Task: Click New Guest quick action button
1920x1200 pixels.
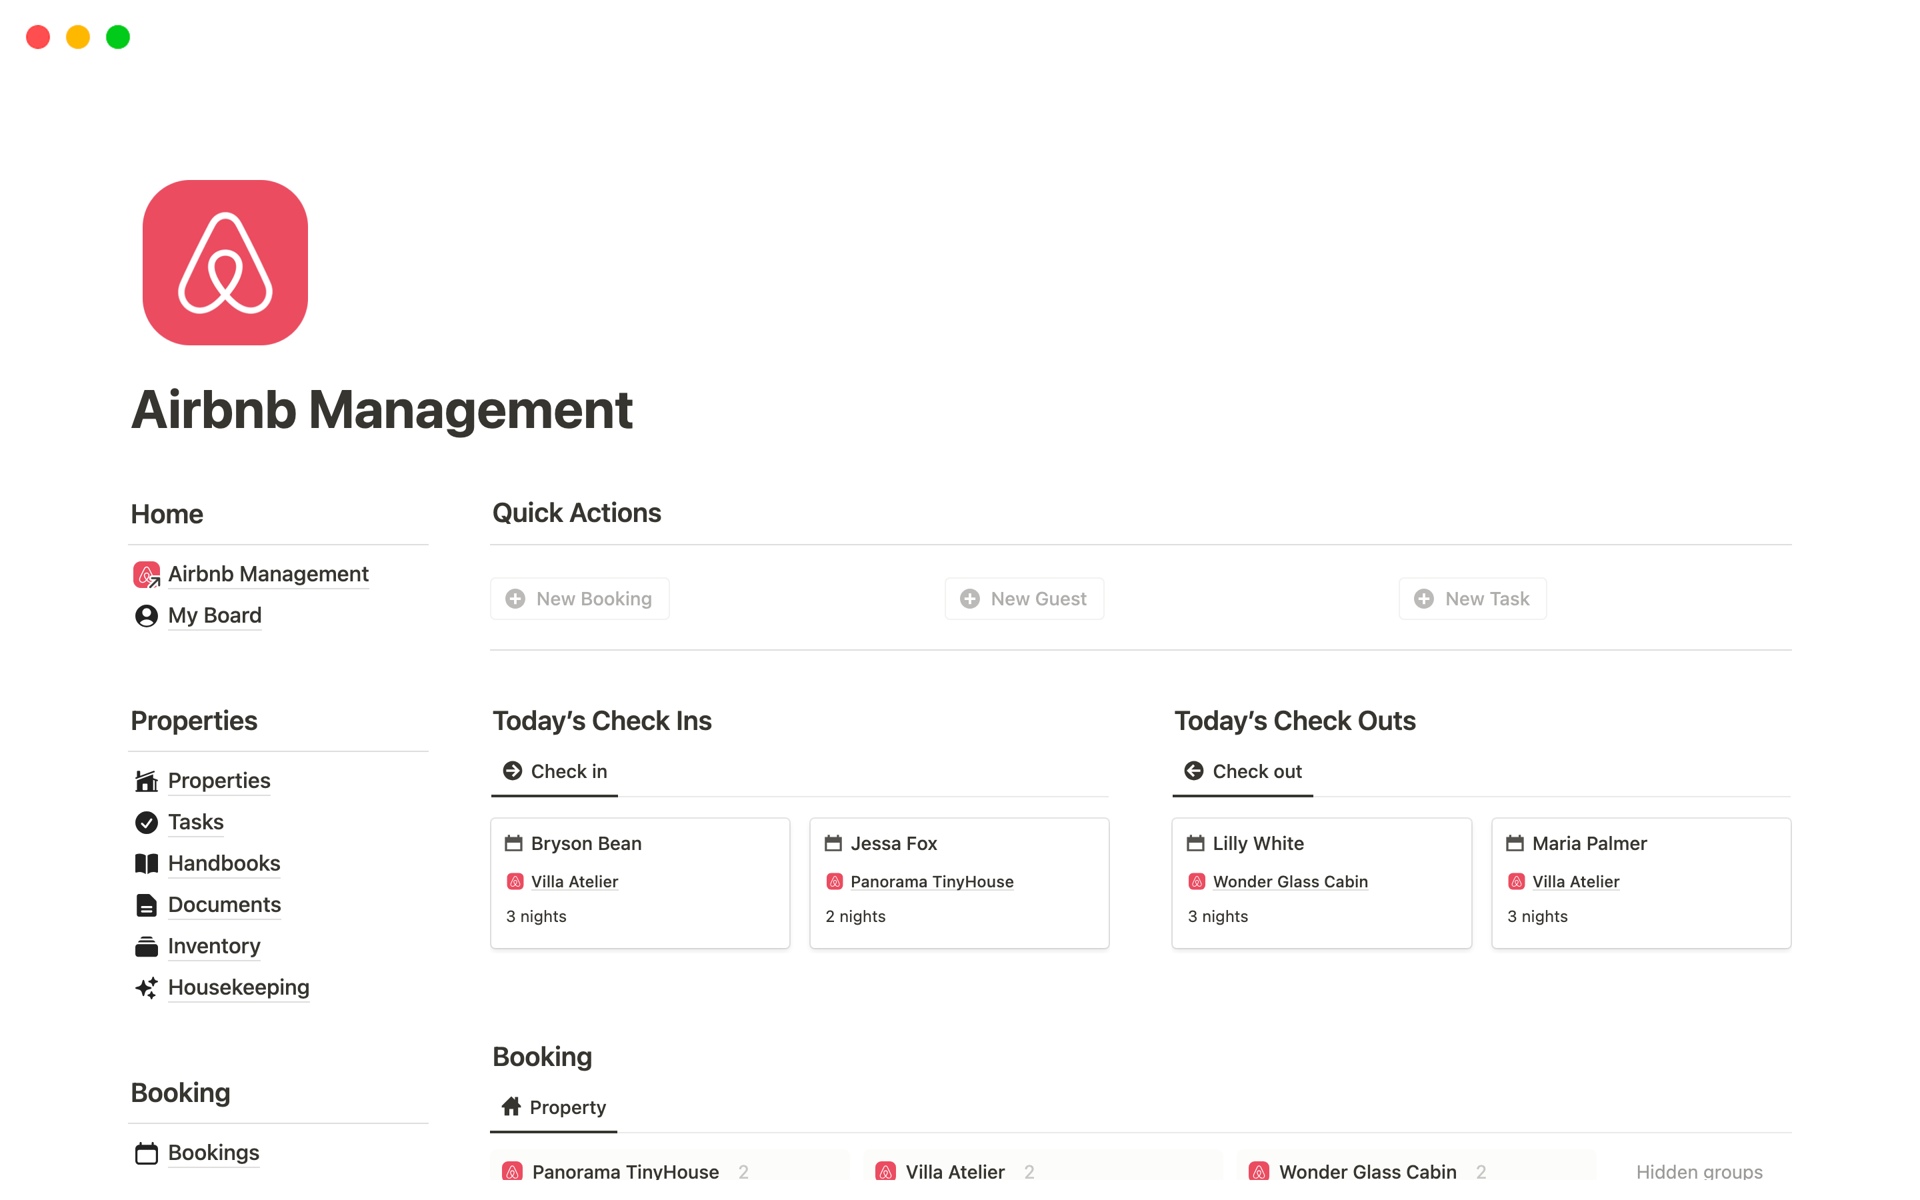Action: click(1023, 599)
